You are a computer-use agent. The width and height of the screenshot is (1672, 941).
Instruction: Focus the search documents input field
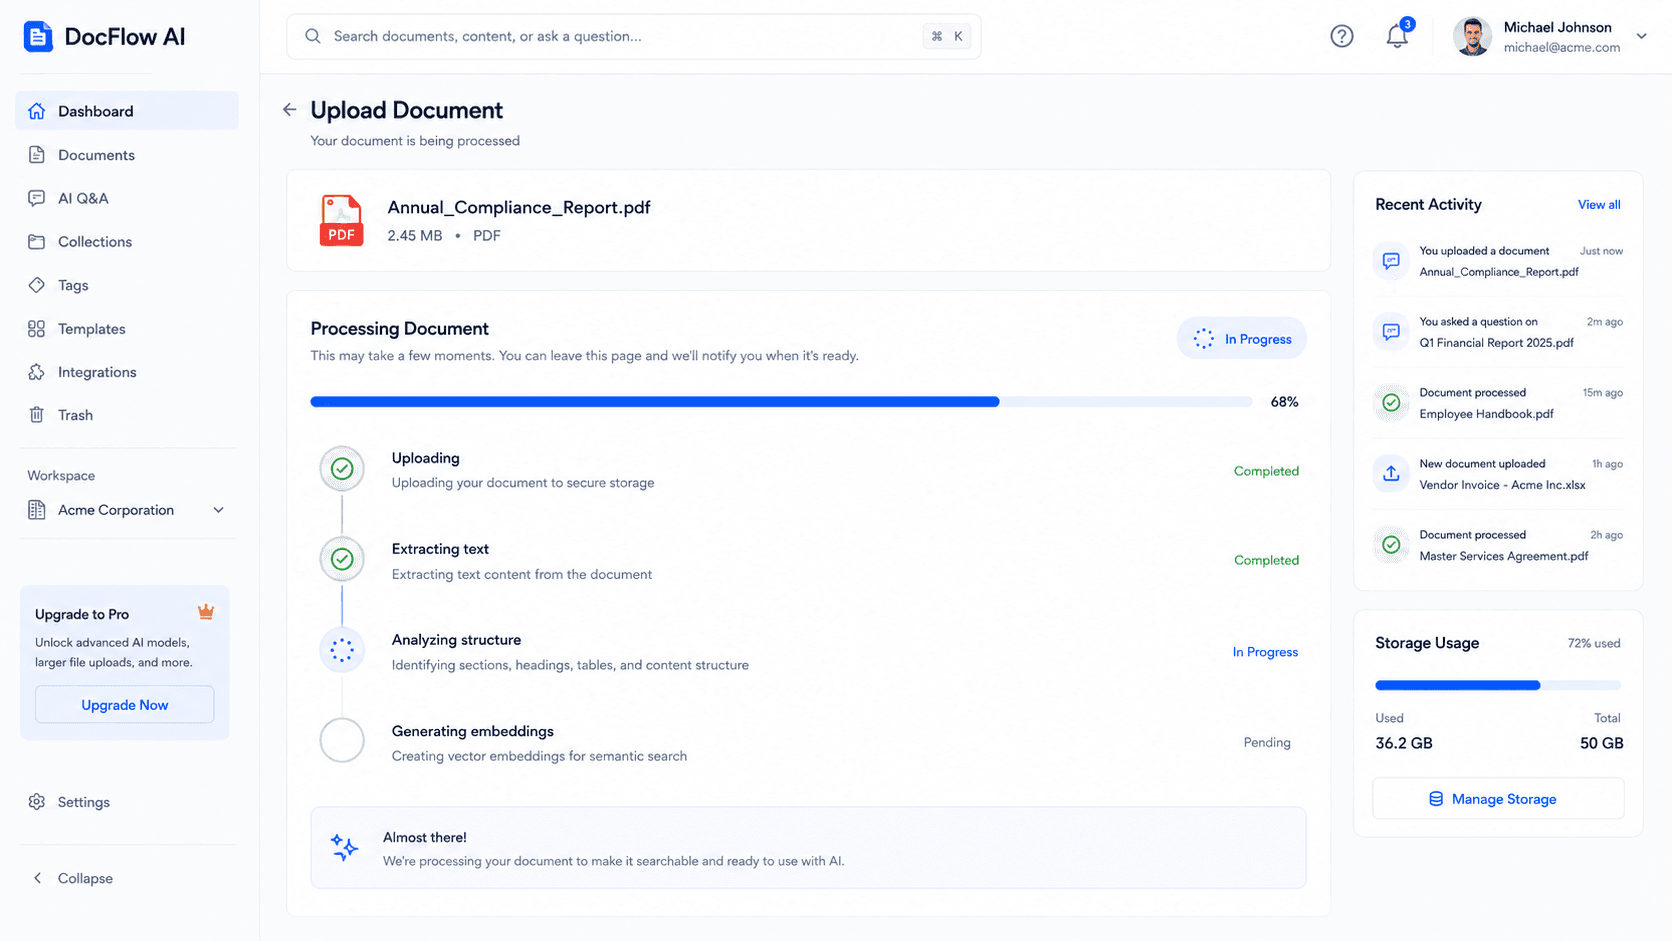coord(634,36)
